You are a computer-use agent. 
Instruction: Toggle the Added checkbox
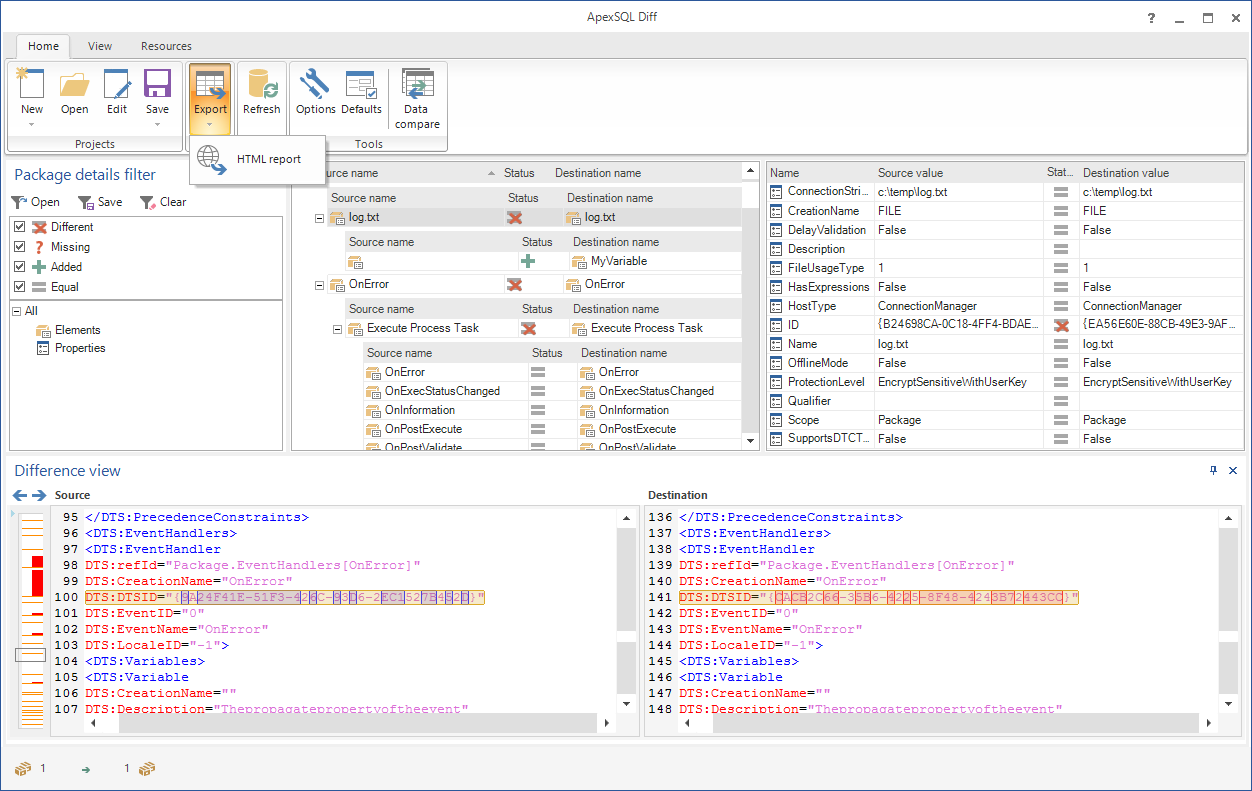[19, 267]
